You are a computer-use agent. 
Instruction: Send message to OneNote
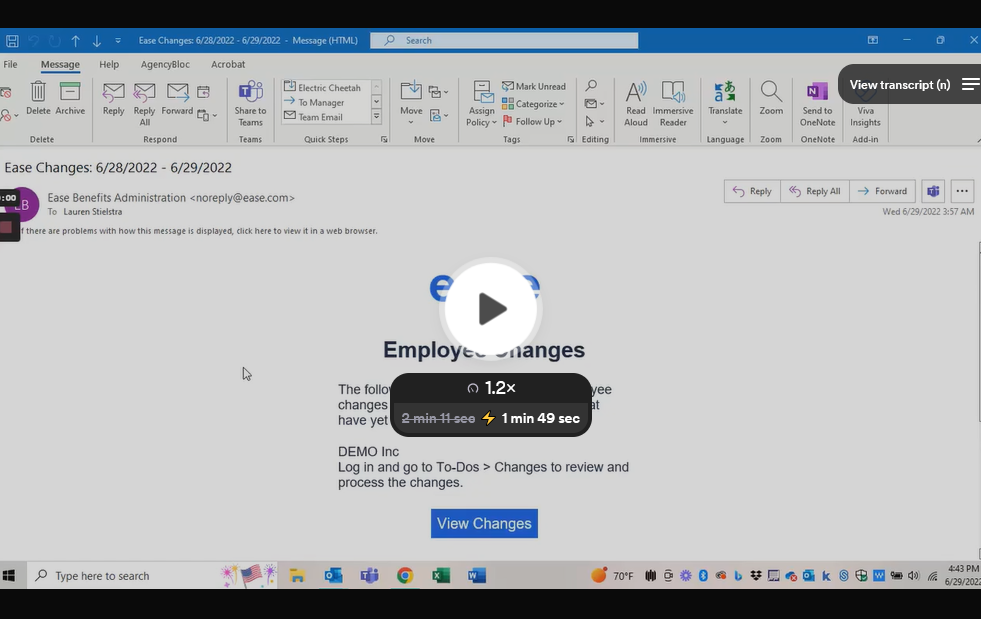[x=817, y=104]
